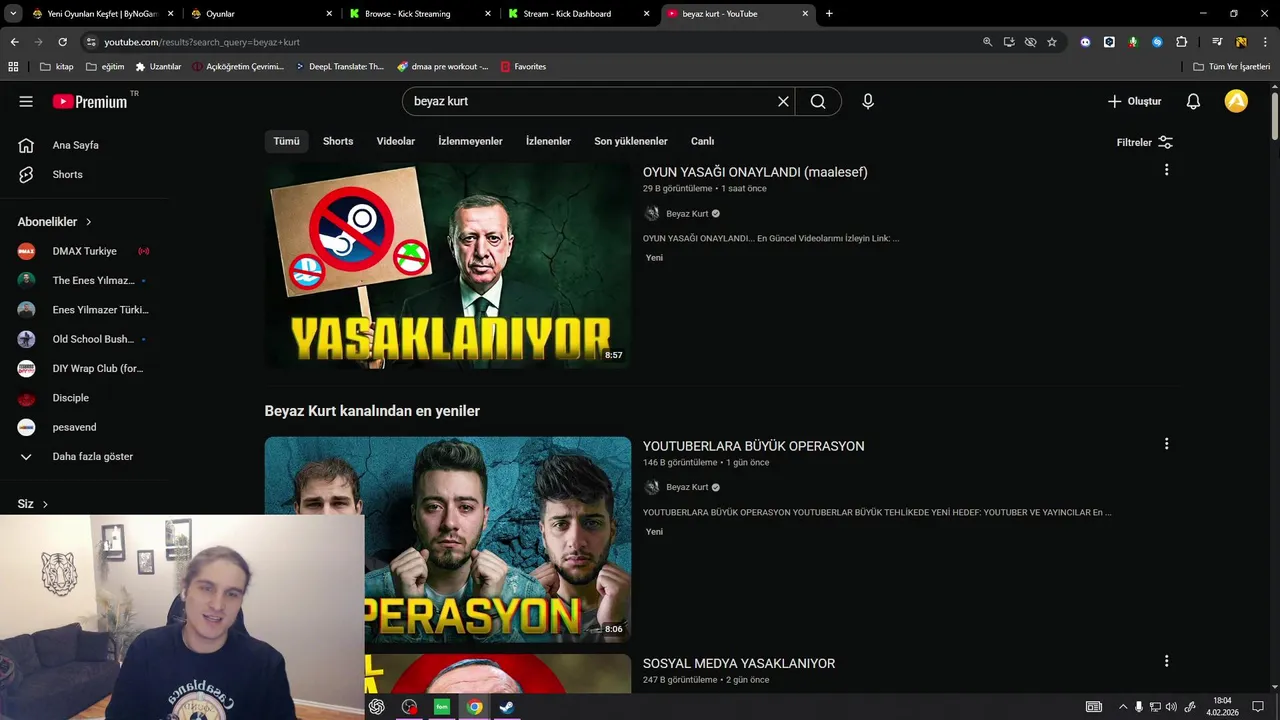Screen dimensions: 1280x720
Task: Start voice search with microphone
Action: [868, 101]
